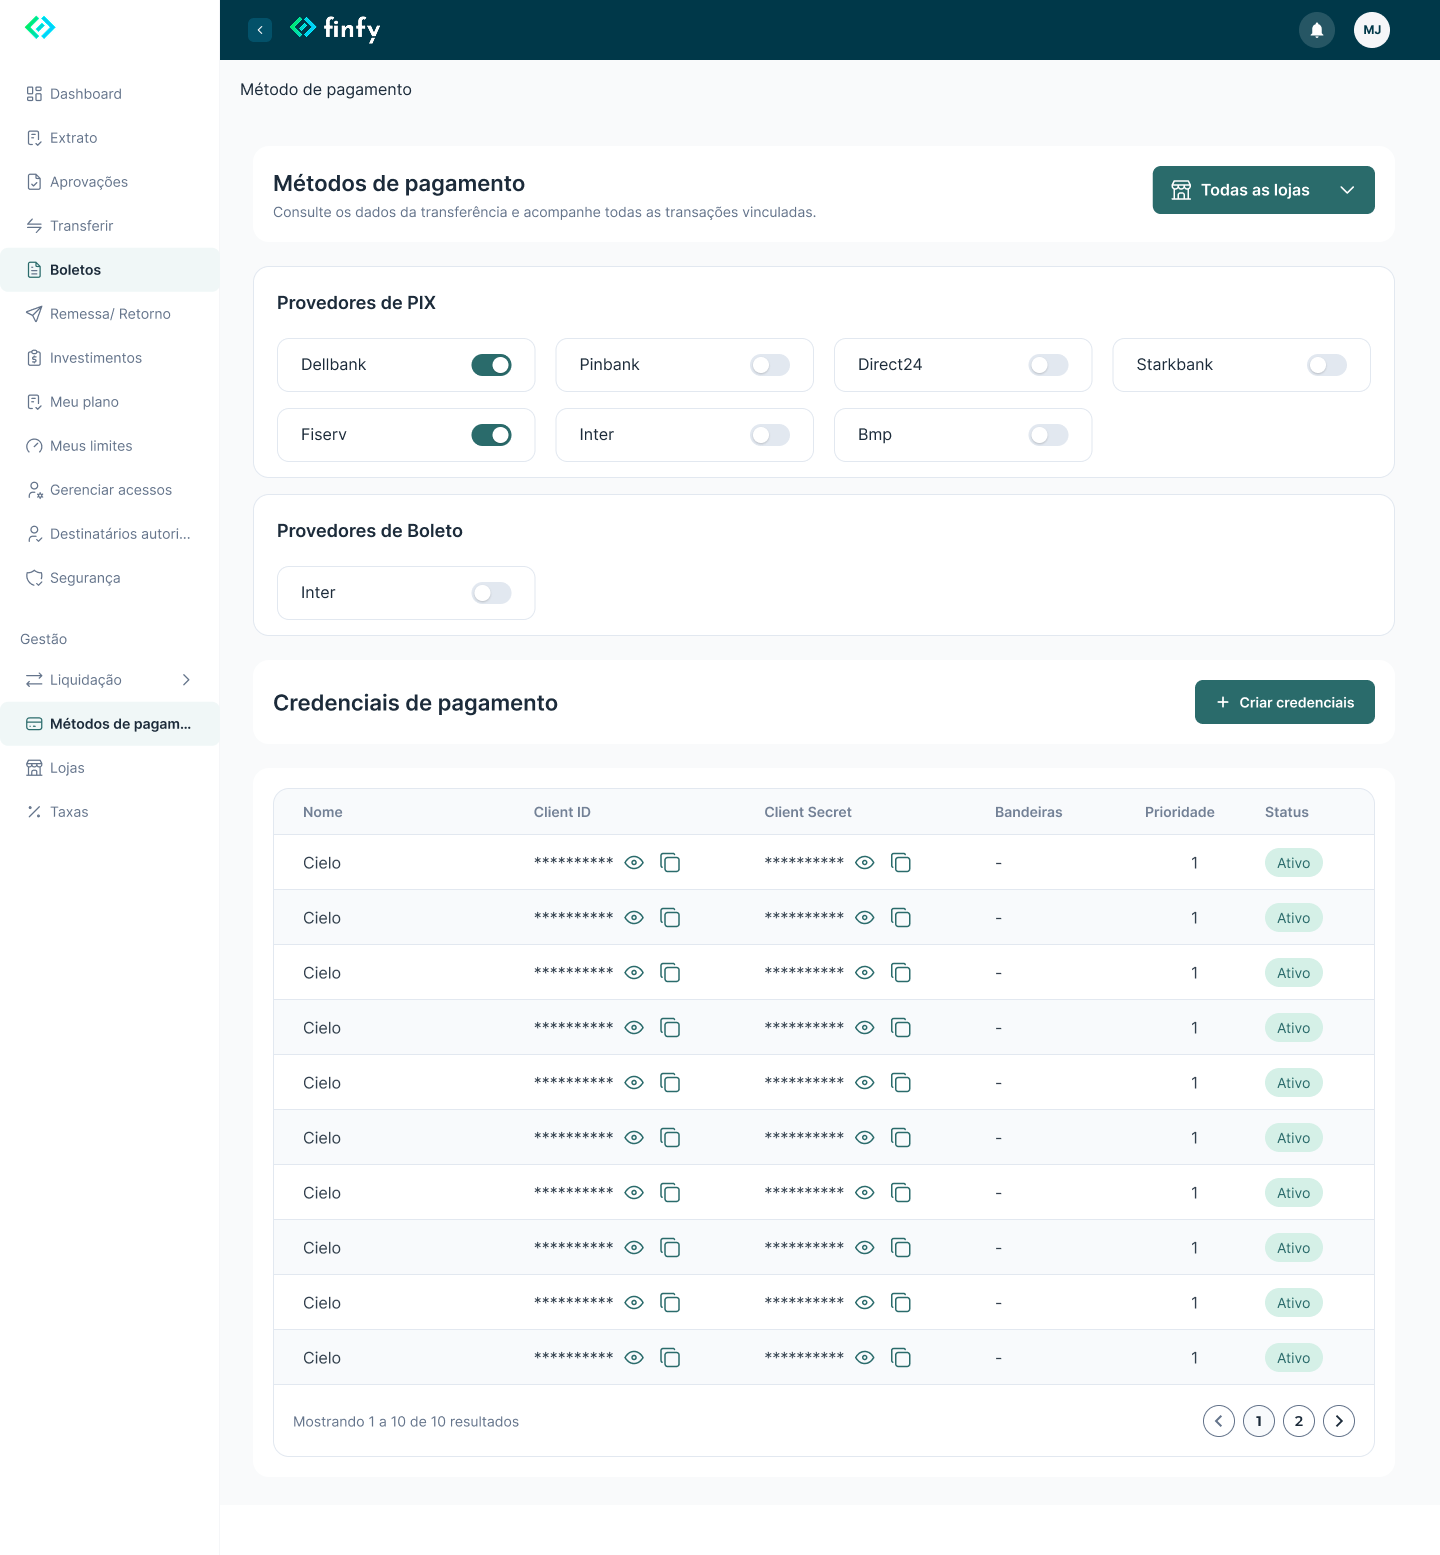This screenshot has width=1440, height=1555.
Task: Open Meus limites in the sidebar
Action: pos(110,446)
